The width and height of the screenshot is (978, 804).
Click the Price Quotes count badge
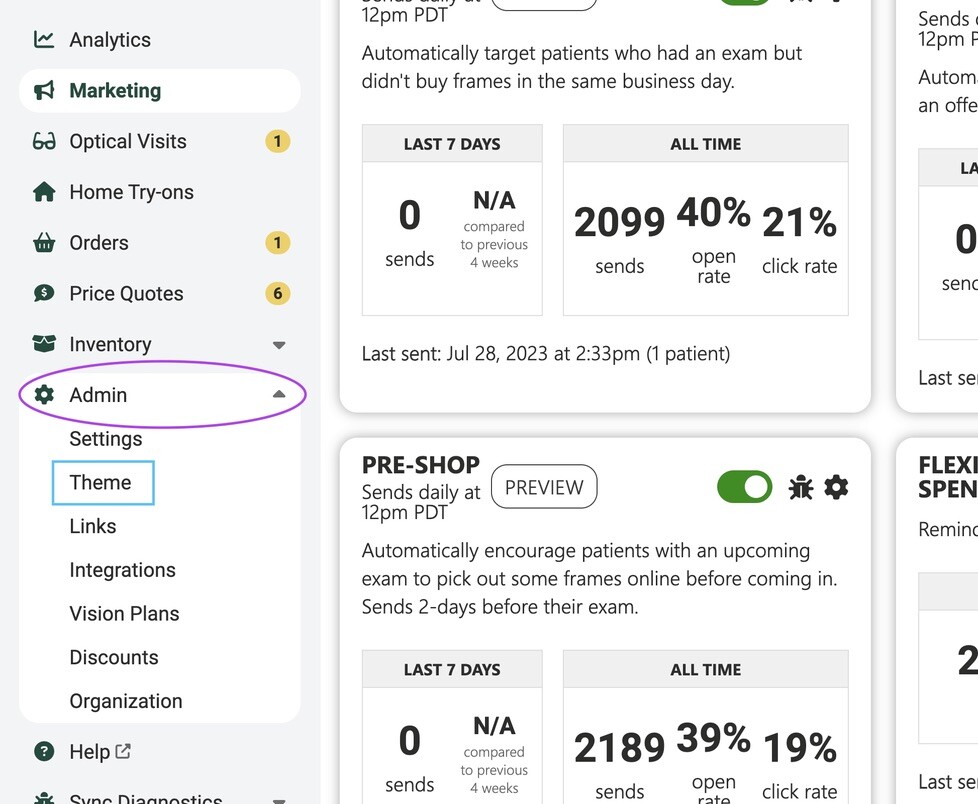(278, 293)
